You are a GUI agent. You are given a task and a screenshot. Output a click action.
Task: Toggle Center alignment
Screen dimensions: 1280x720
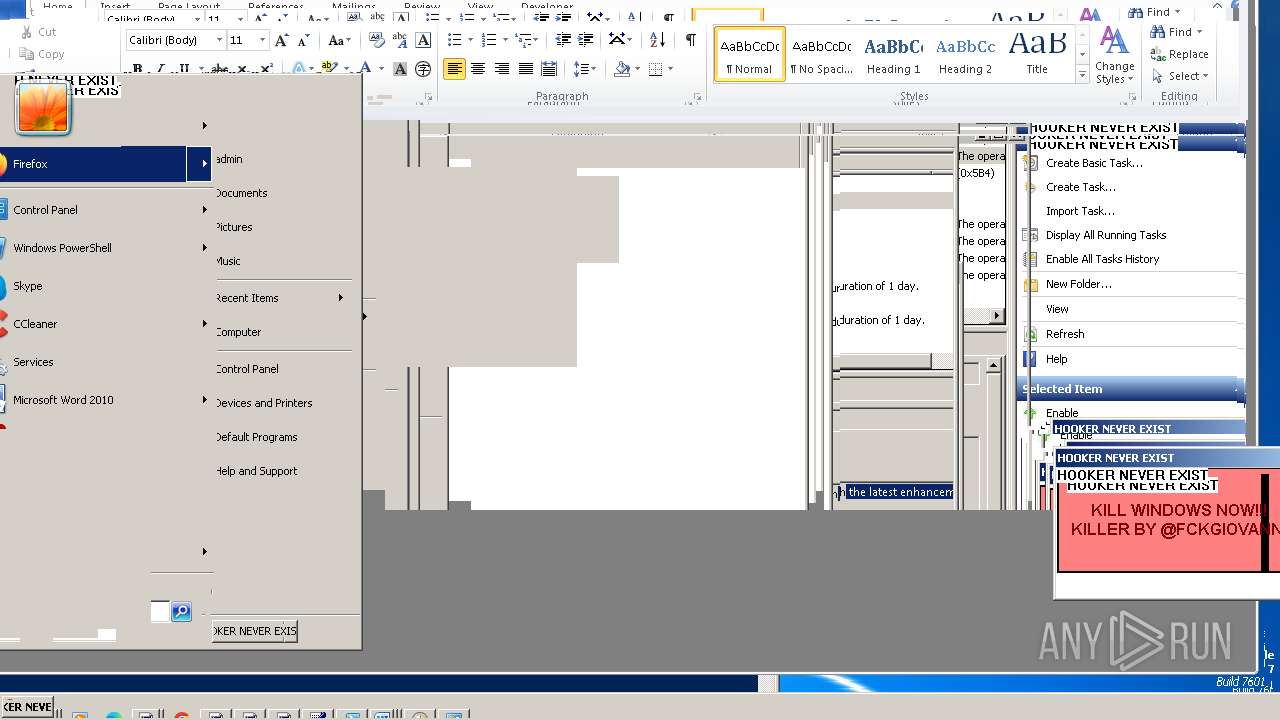pyautogui.click(x=478, y=69)
